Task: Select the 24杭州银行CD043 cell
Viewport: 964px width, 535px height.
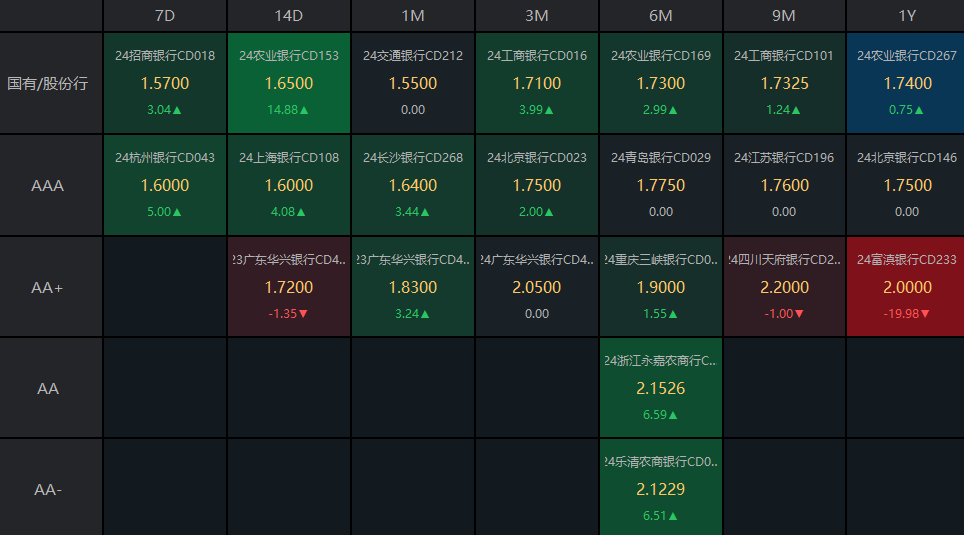Action: [x=165, y=185]
